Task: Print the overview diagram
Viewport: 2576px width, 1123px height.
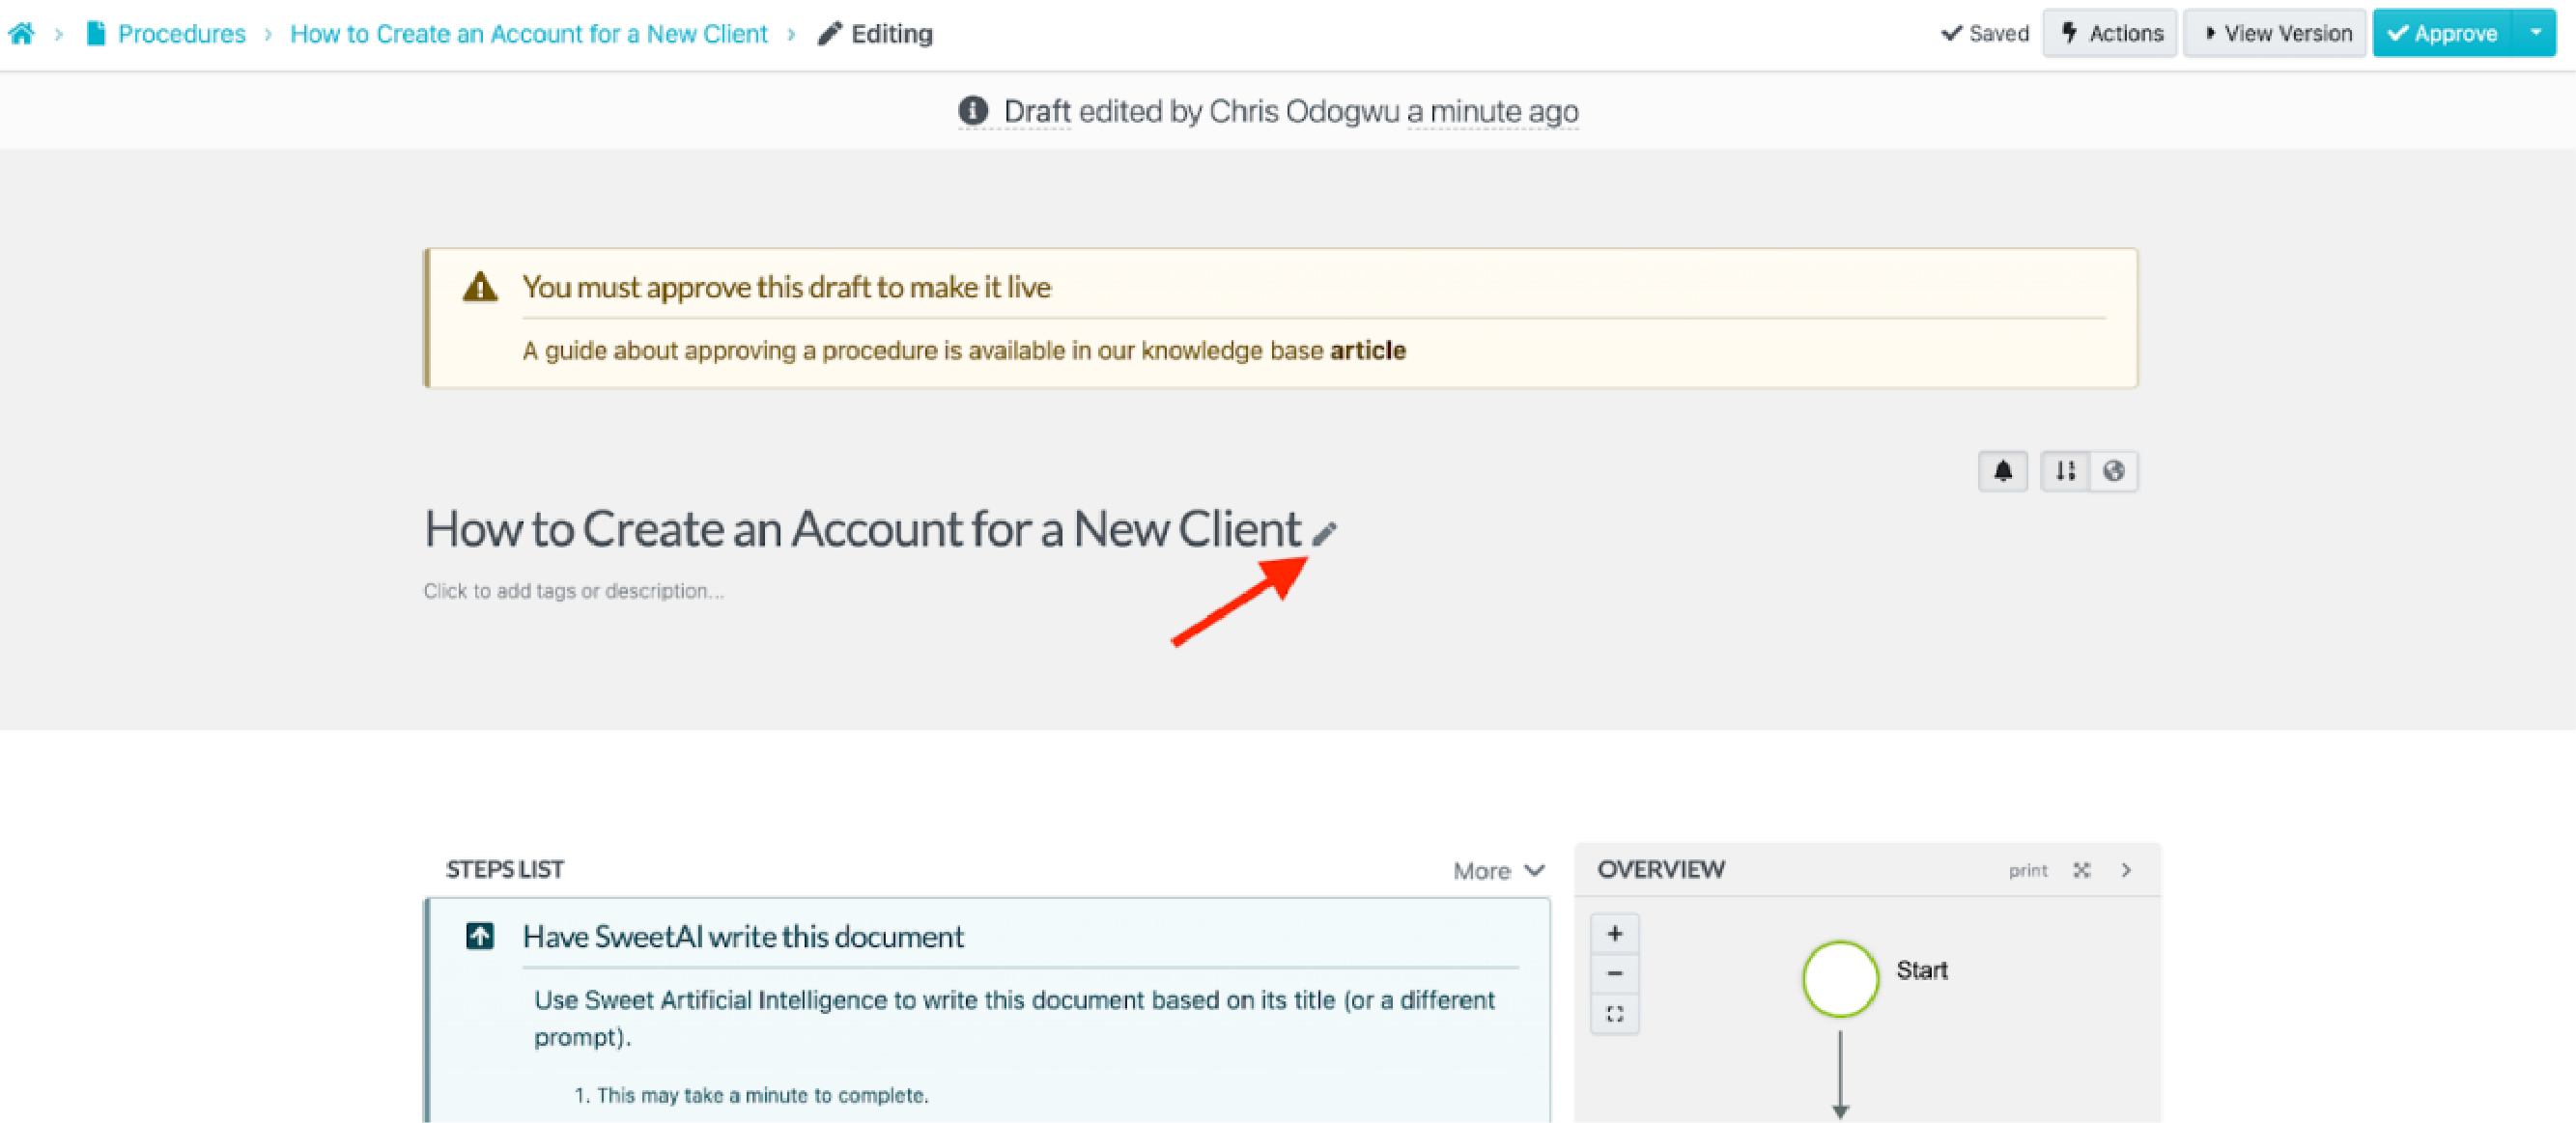Action: 2028,871
